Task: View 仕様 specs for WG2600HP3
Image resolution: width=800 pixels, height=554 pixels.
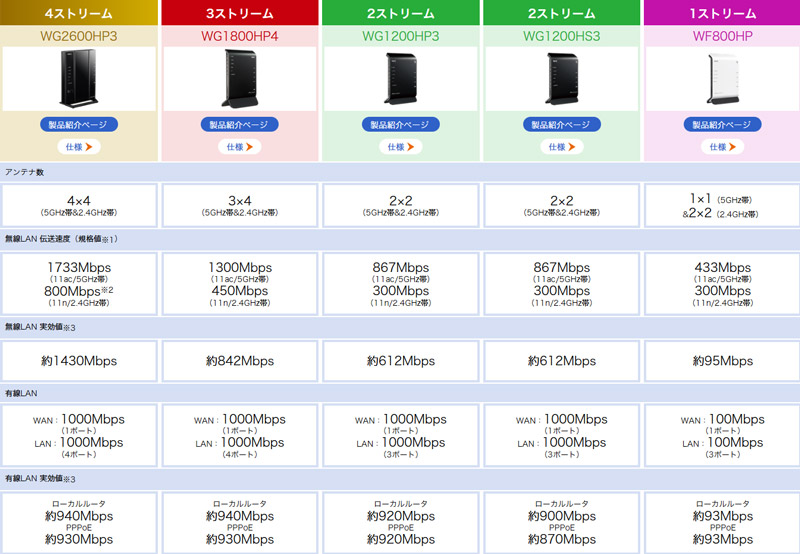Action: [79, 147]
